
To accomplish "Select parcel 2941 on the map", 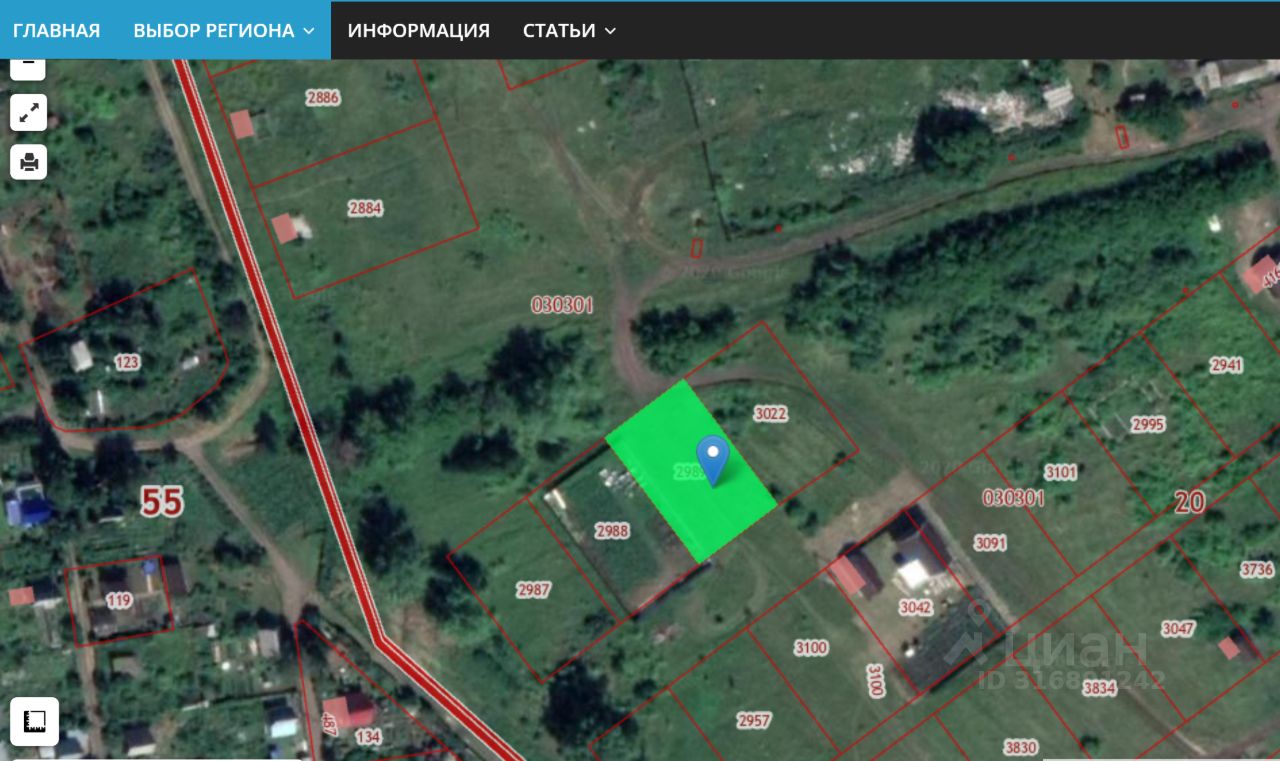I will coord(1226,365).
